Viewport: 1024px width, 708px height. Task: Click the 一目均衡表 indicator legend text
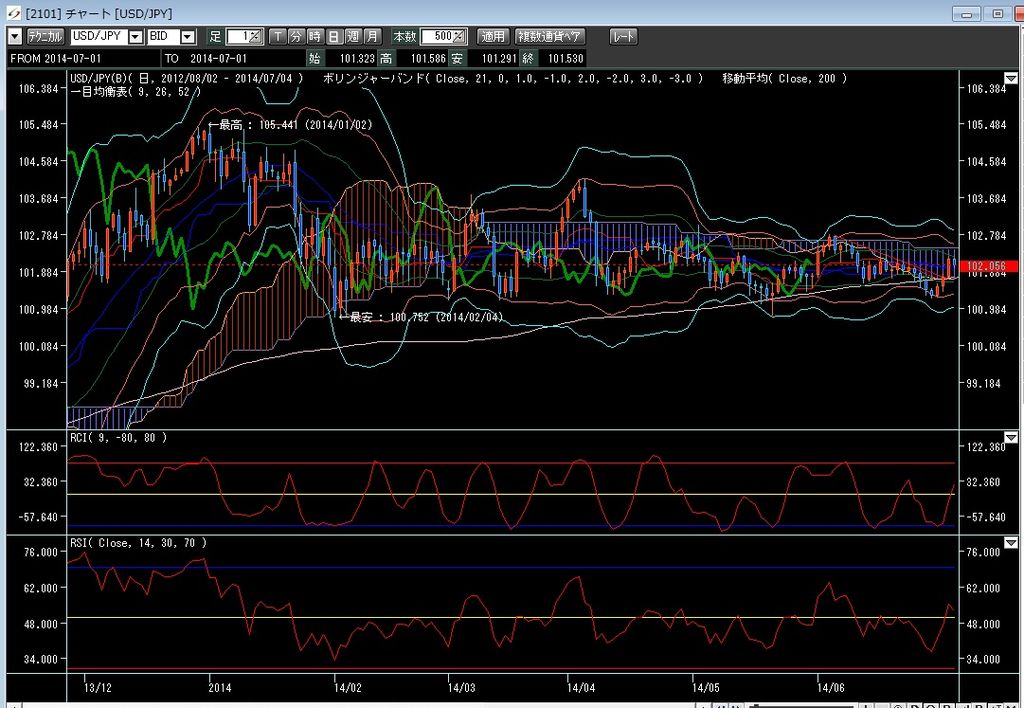[x=135, y=91]
